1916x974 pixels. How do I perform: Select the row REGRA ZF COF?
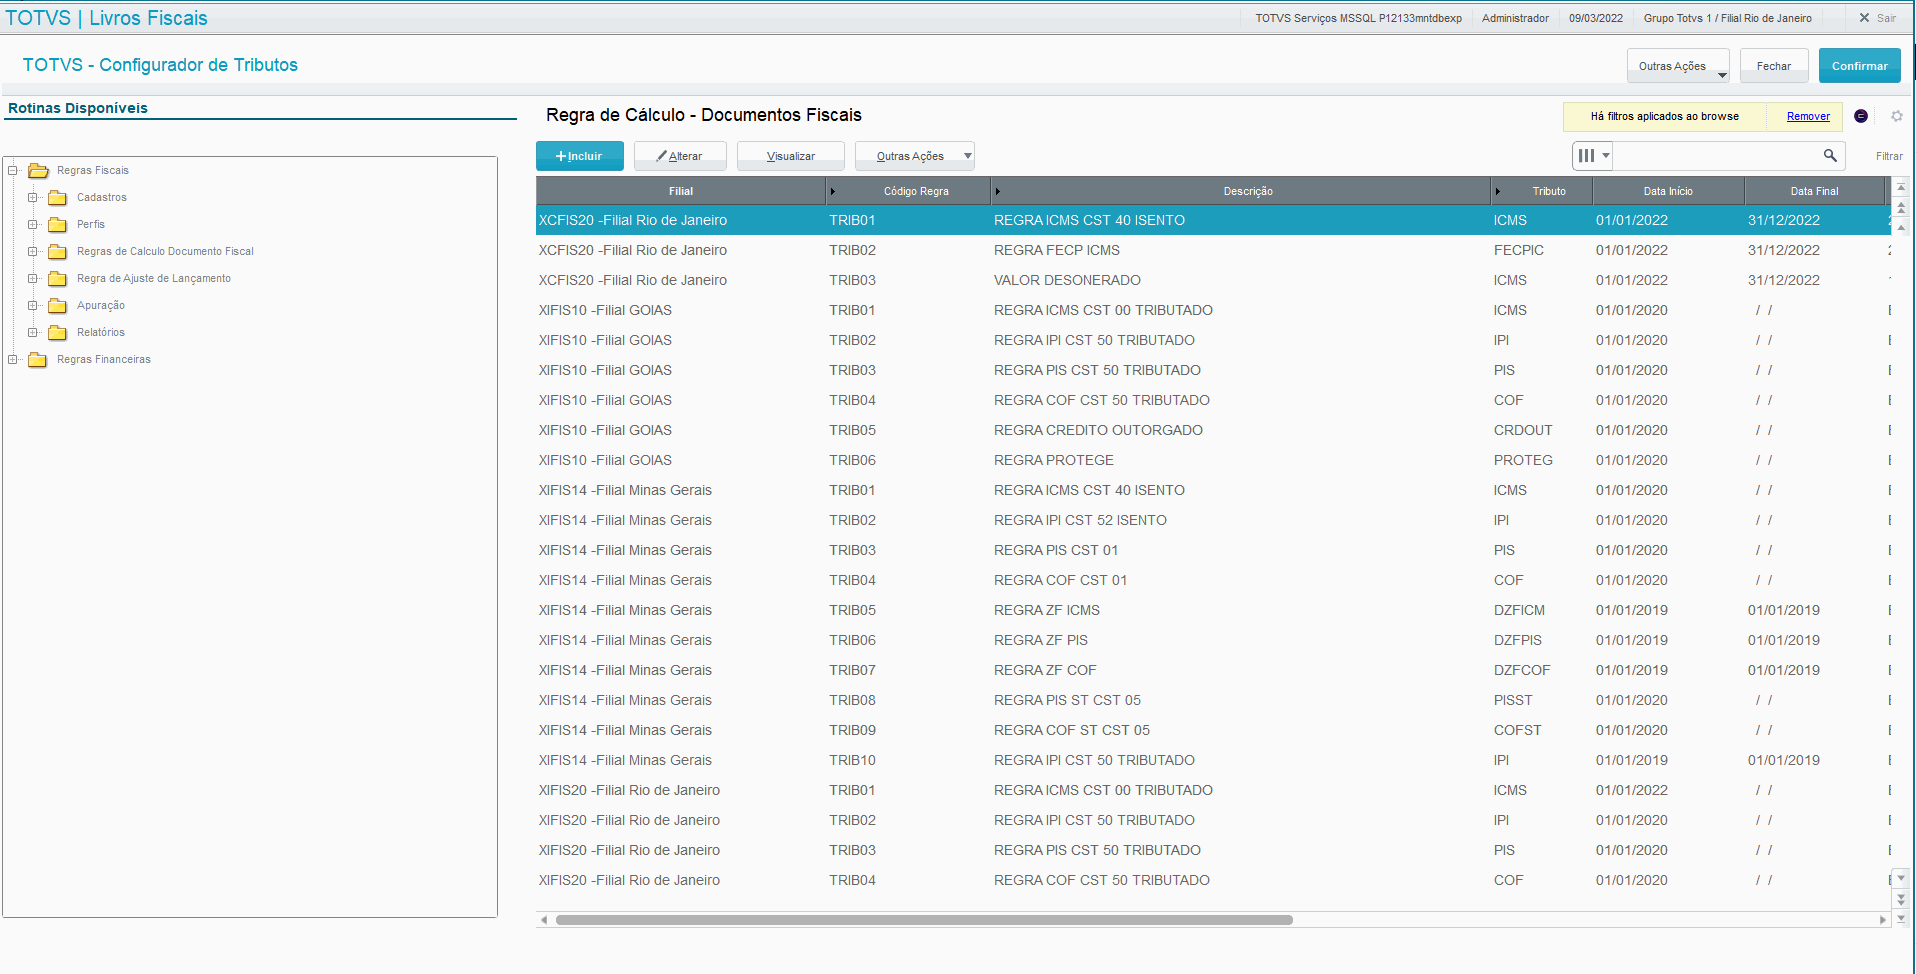coord(1213,670)
